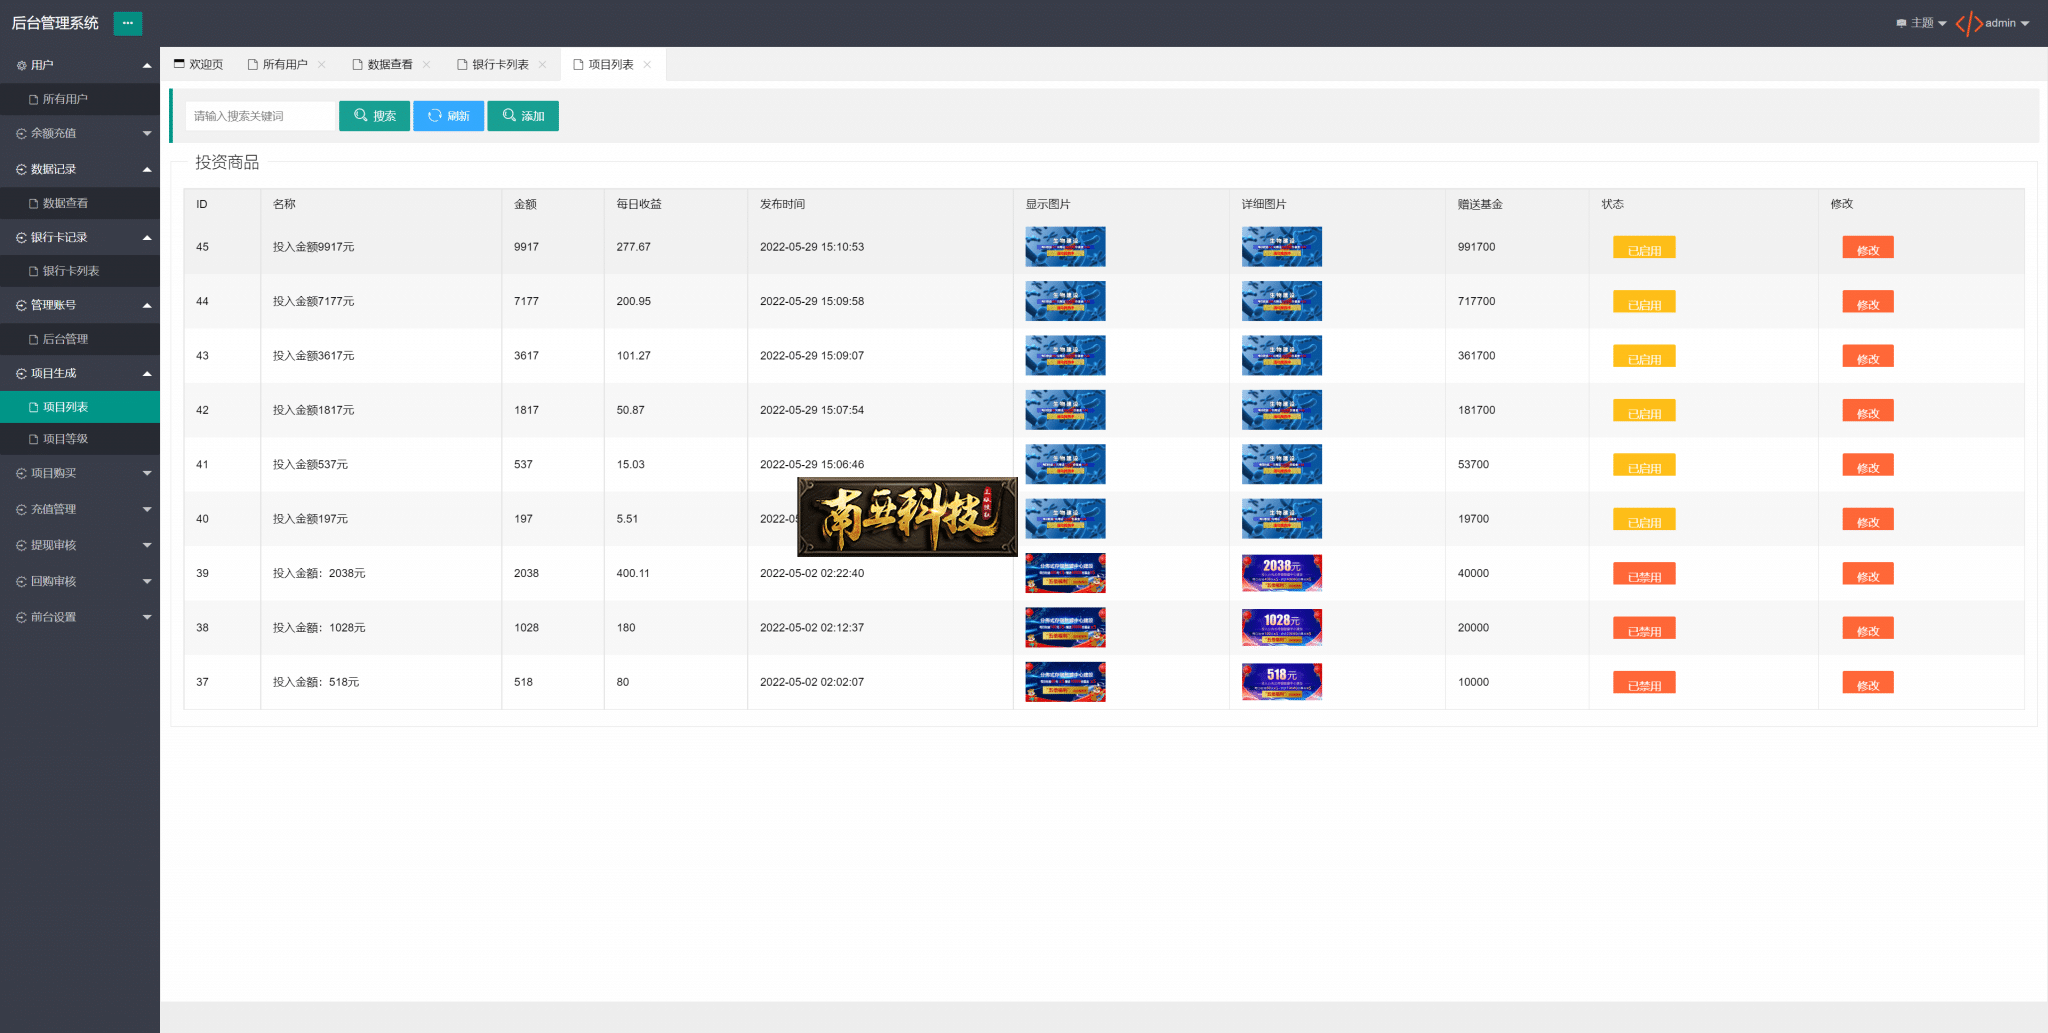2048x1033 pixels.
Task: Close the 所有用户 tab
Action: coord(322,65)
